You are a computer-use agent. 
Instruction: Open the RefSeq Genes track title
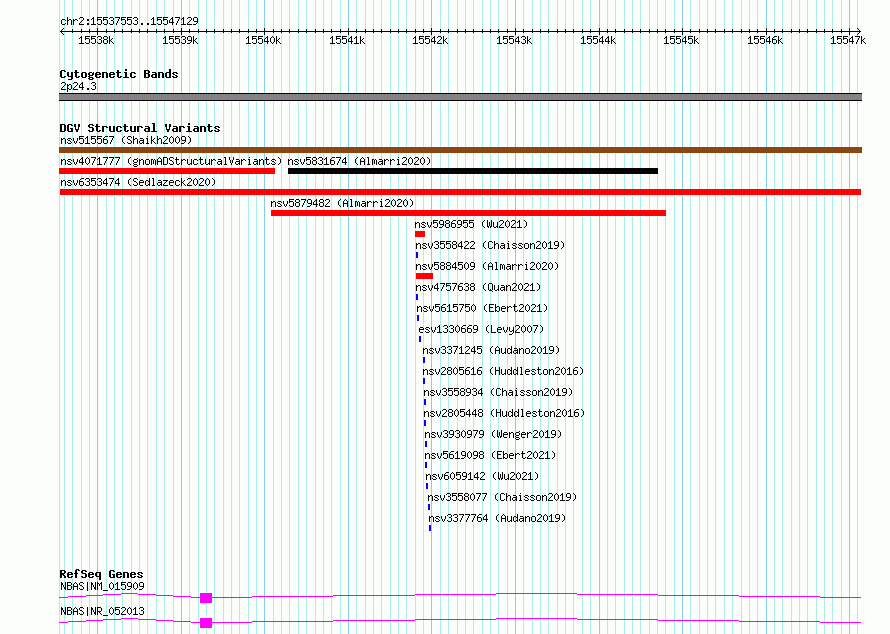(x=101, y=574)
